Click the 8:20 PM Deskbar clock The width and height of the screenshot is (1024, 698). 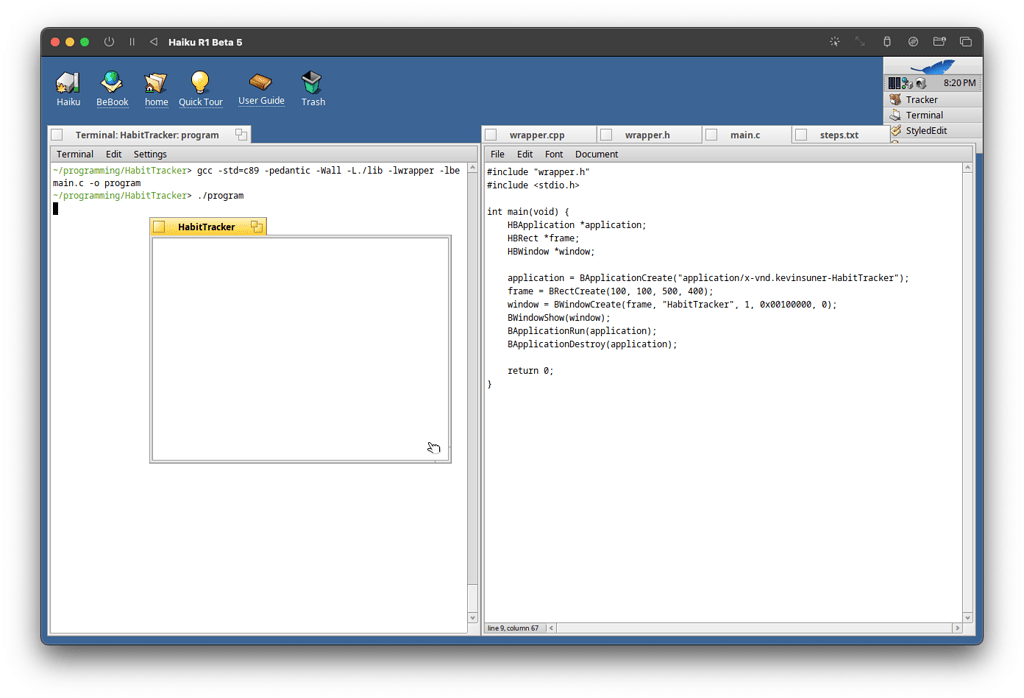[959, 83]
